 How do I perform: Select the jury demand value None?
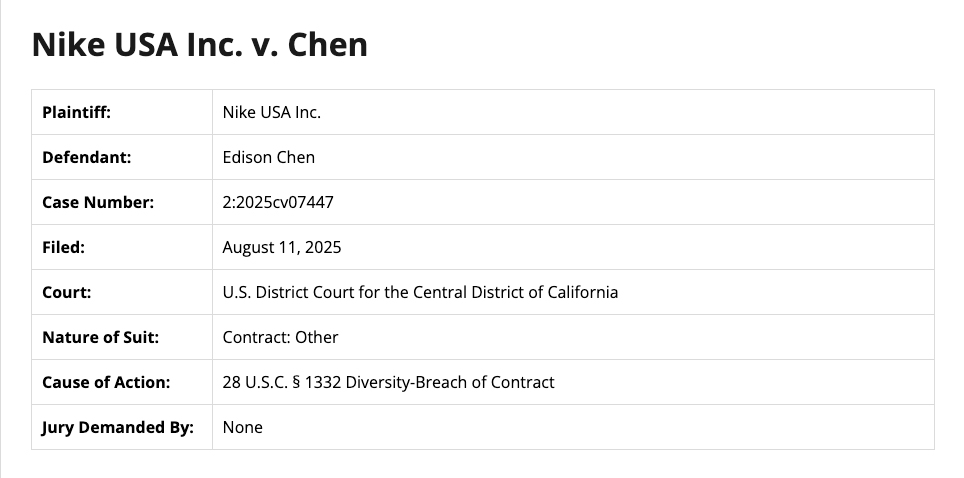[243, 427]
